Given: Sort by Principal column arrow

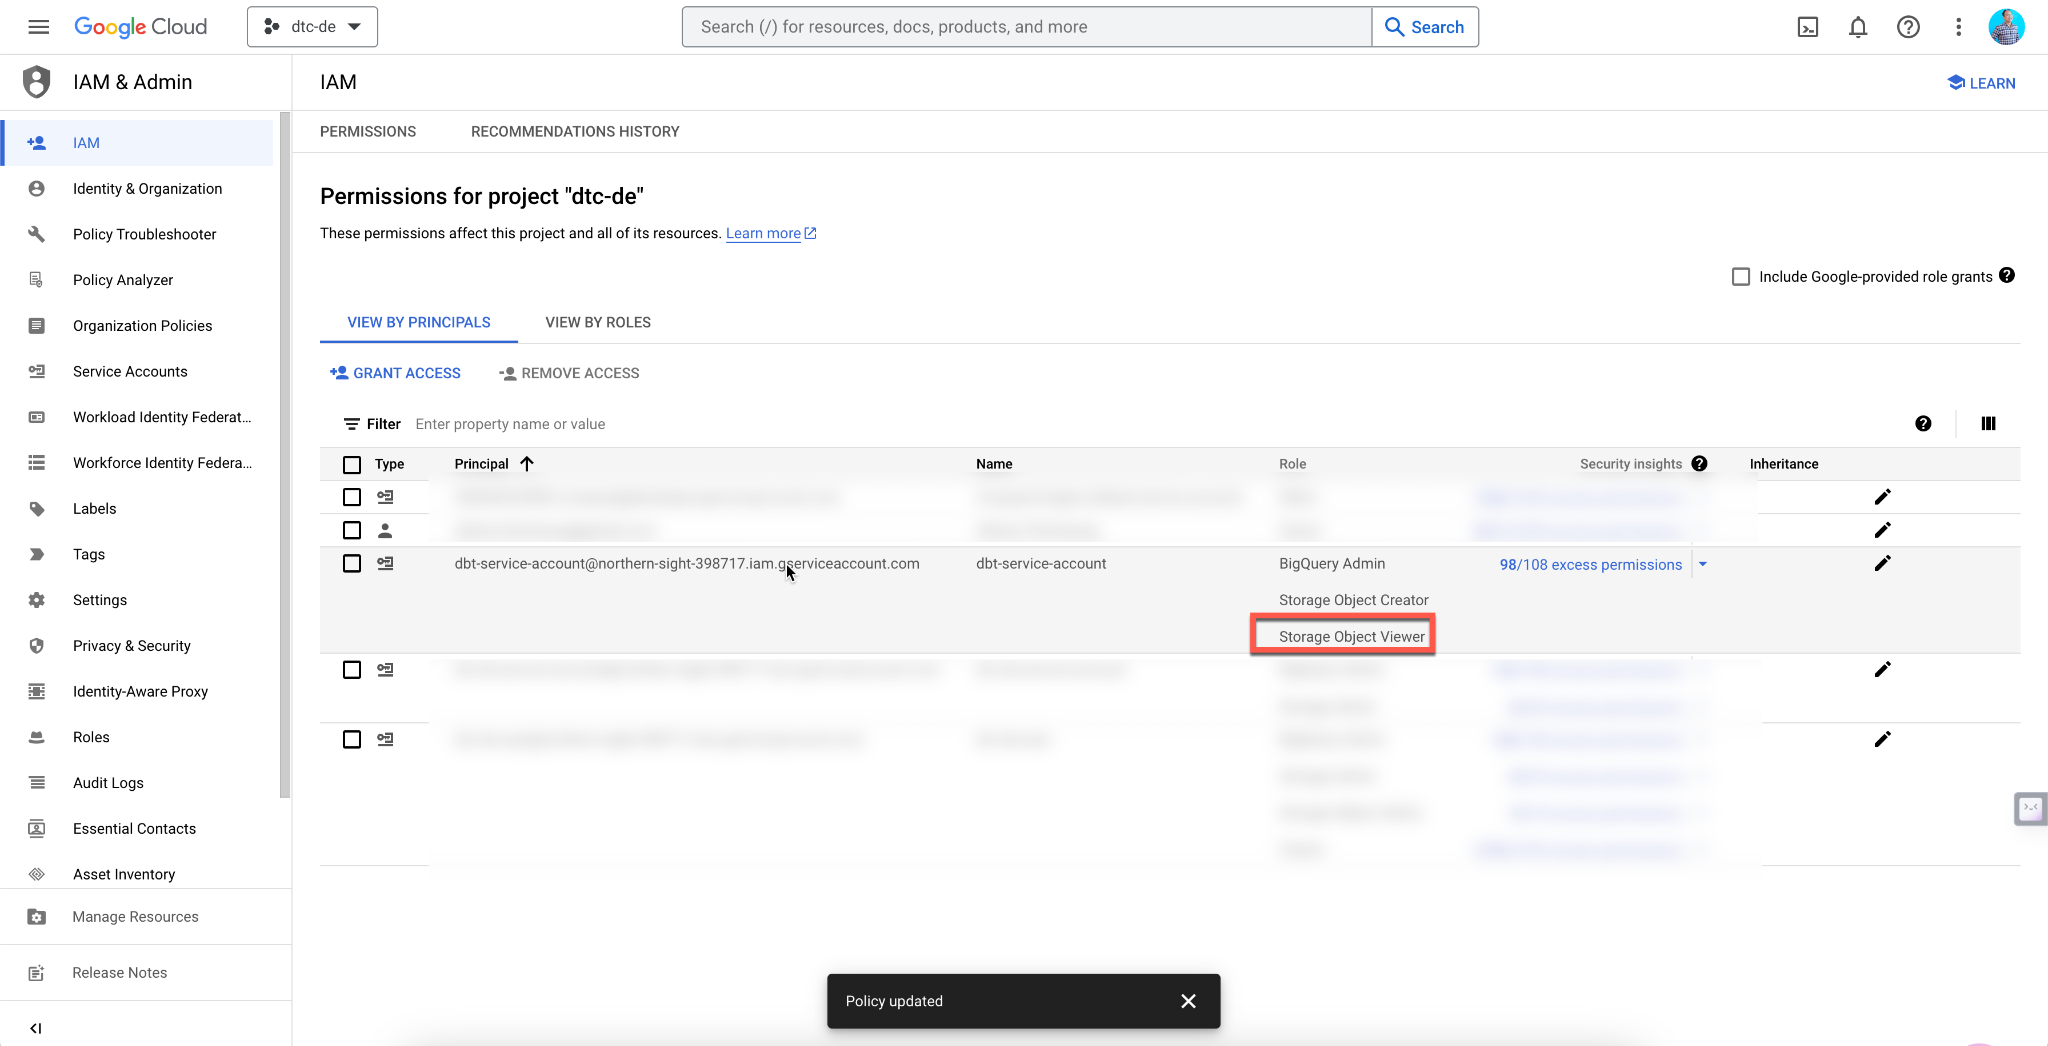Looking at the screenshot, I should coord(527,463).
